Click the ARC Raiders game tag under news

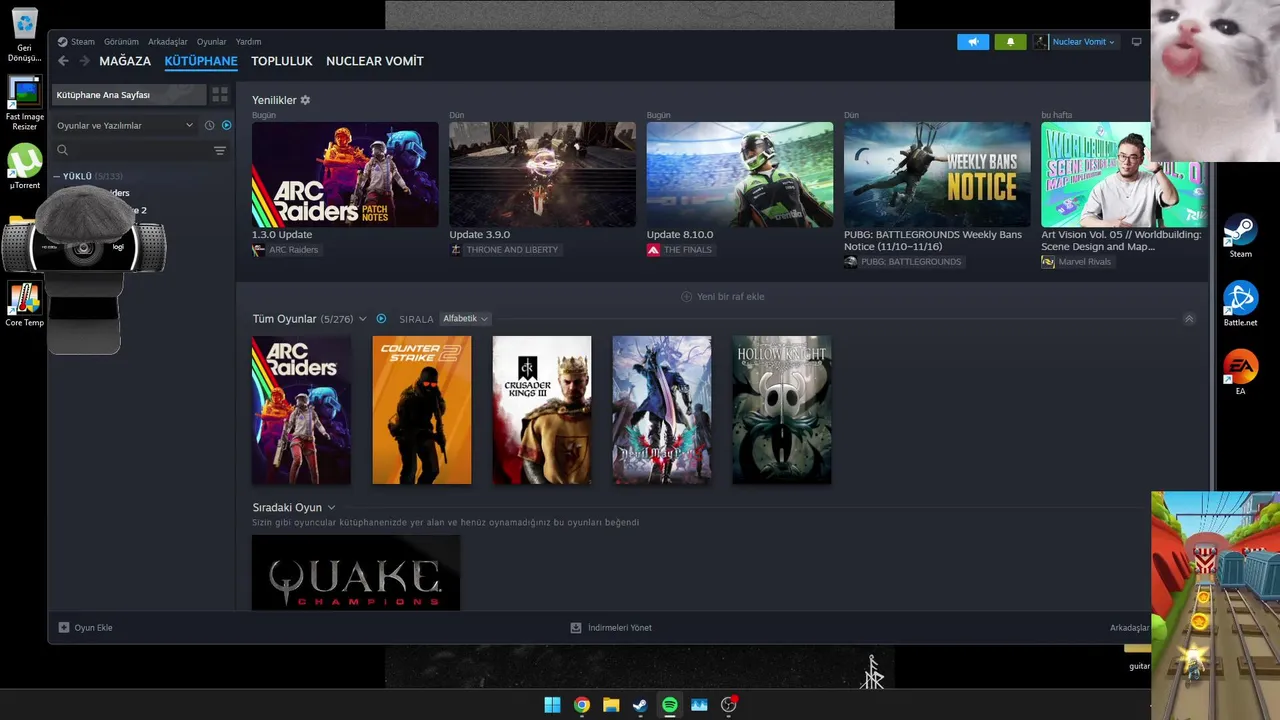286,250
